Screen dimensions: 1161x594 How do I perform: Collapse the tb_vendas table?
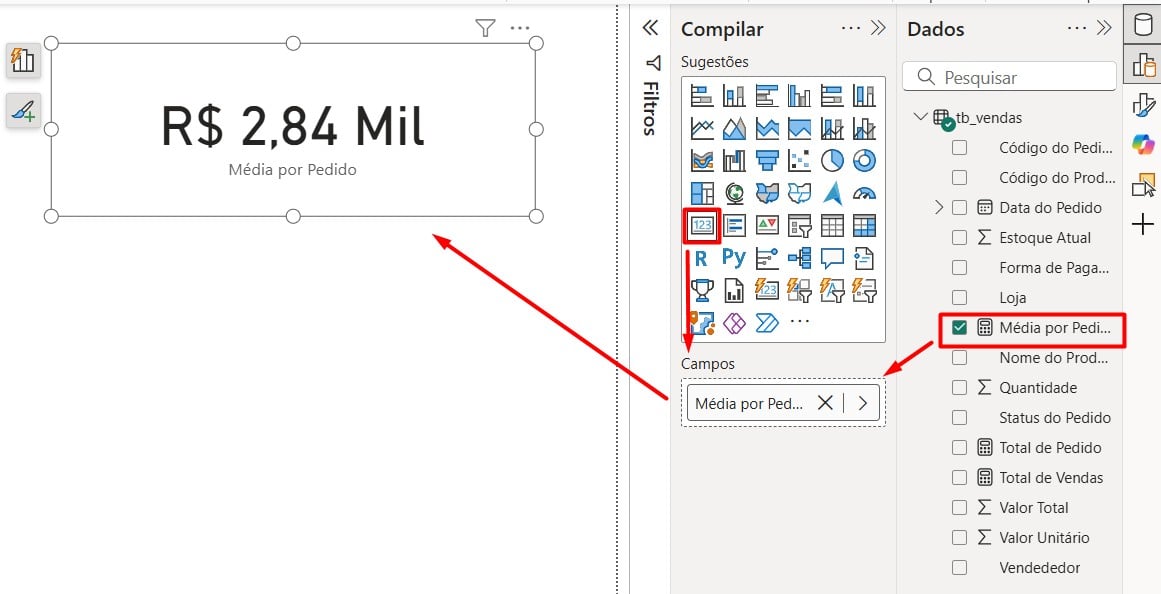(921, 117)
